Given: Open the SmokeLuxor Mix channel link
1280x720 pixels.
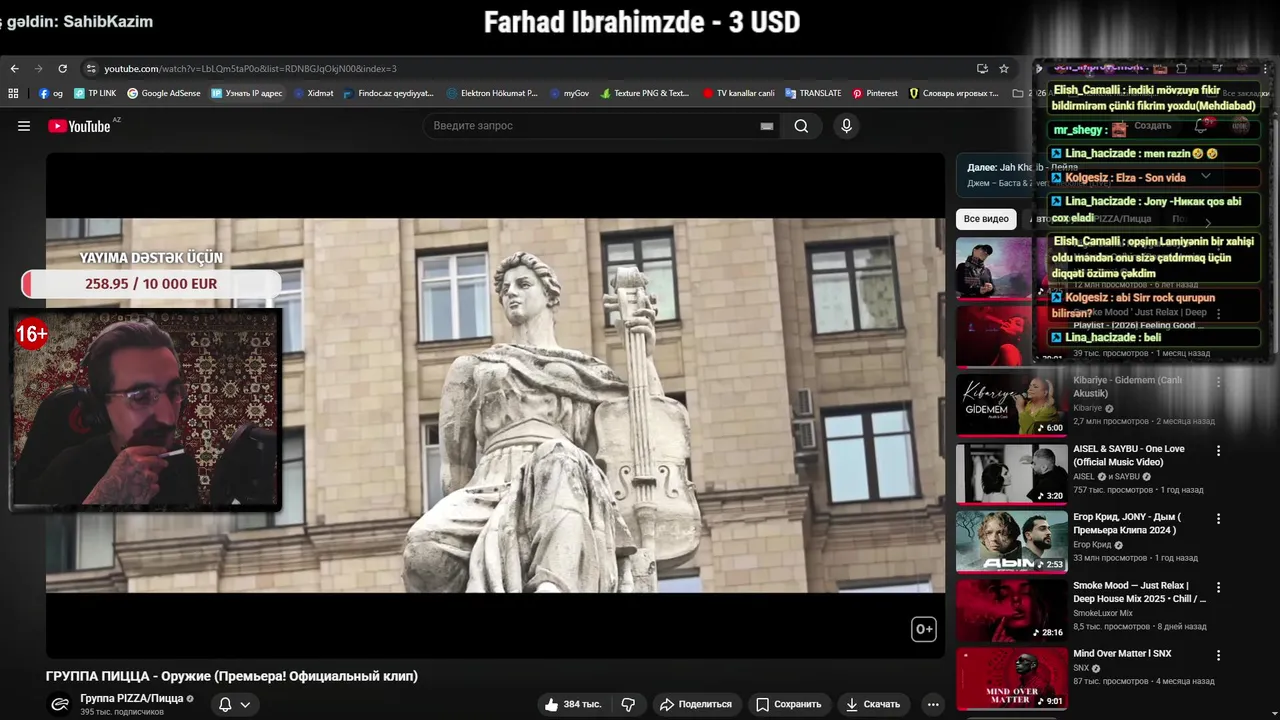Looking at the screenshot, I should click(x=1103, y=613).
